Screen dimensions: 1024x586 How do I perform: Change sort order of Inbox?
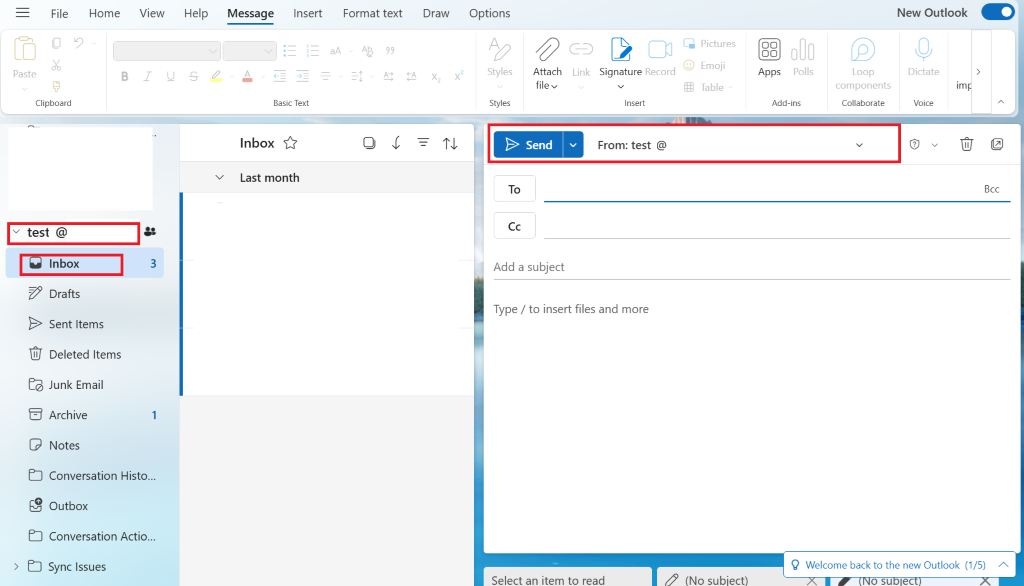click(450, 143)
